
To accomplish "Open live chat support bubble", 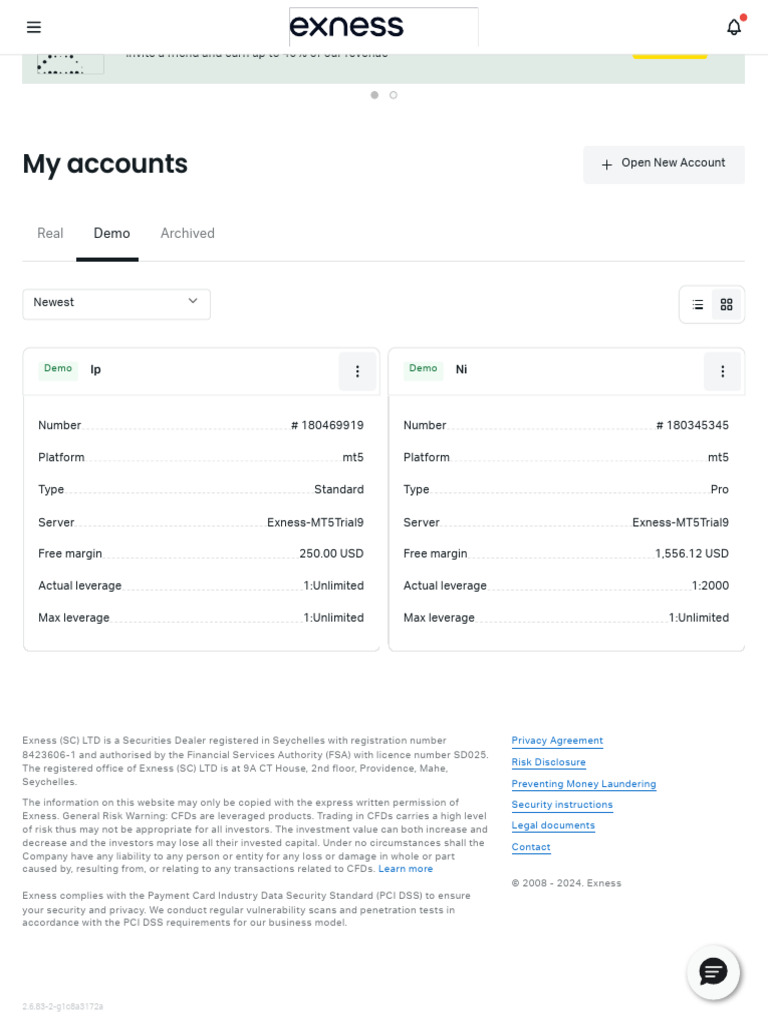I will [713, 972].
